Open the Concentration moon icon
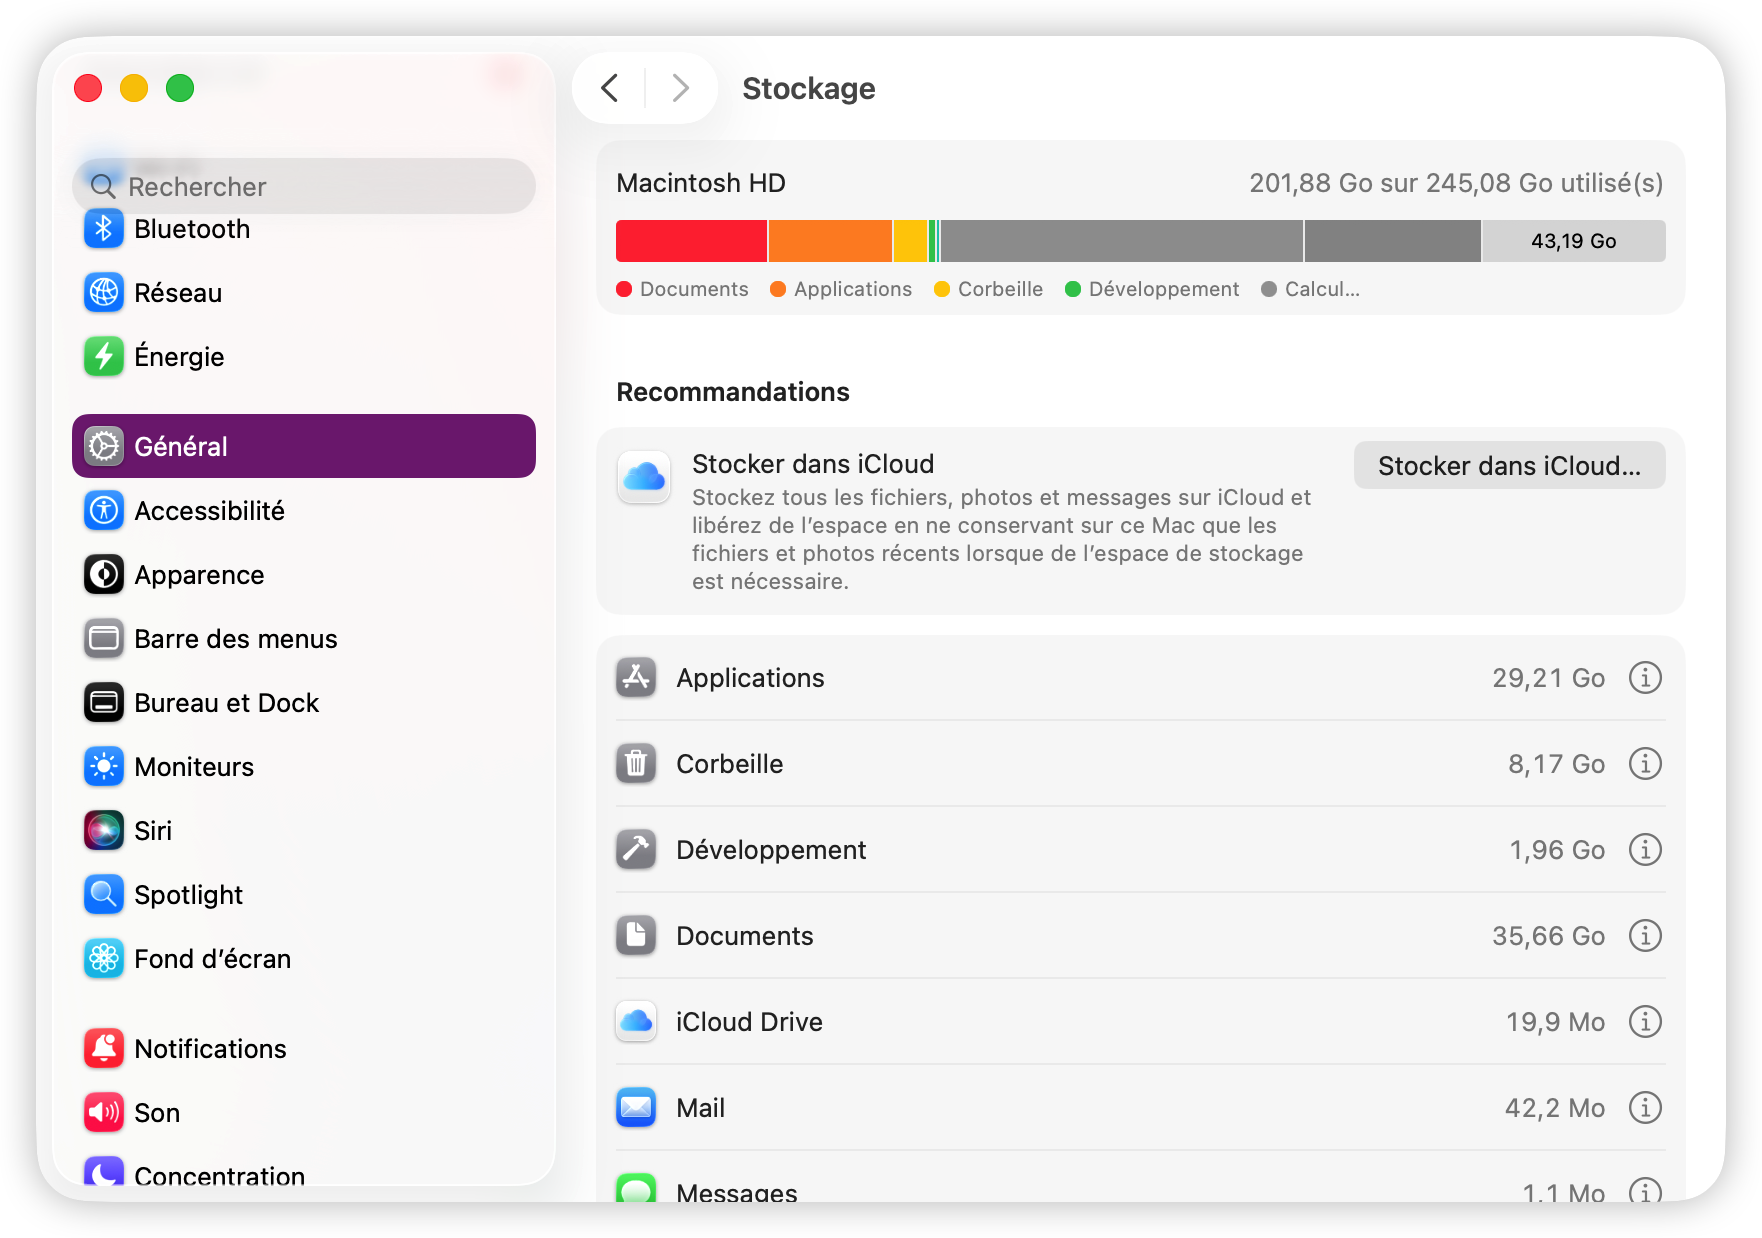This screenshot has width=1762, height=1238. [104, 1172]
